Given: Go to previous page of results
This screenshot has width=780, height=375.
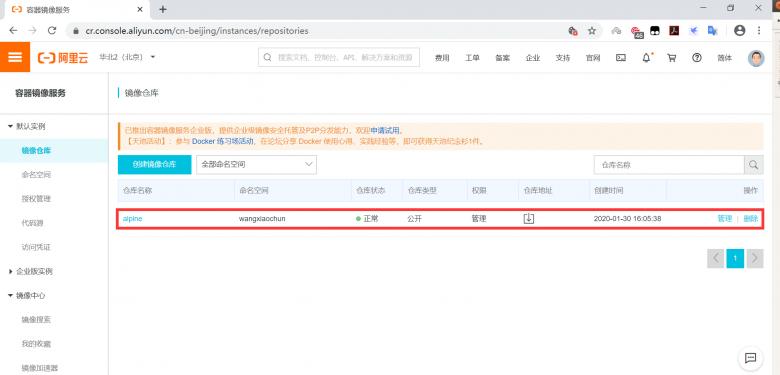Looking at the screenshot, I should tap(716, 258).
